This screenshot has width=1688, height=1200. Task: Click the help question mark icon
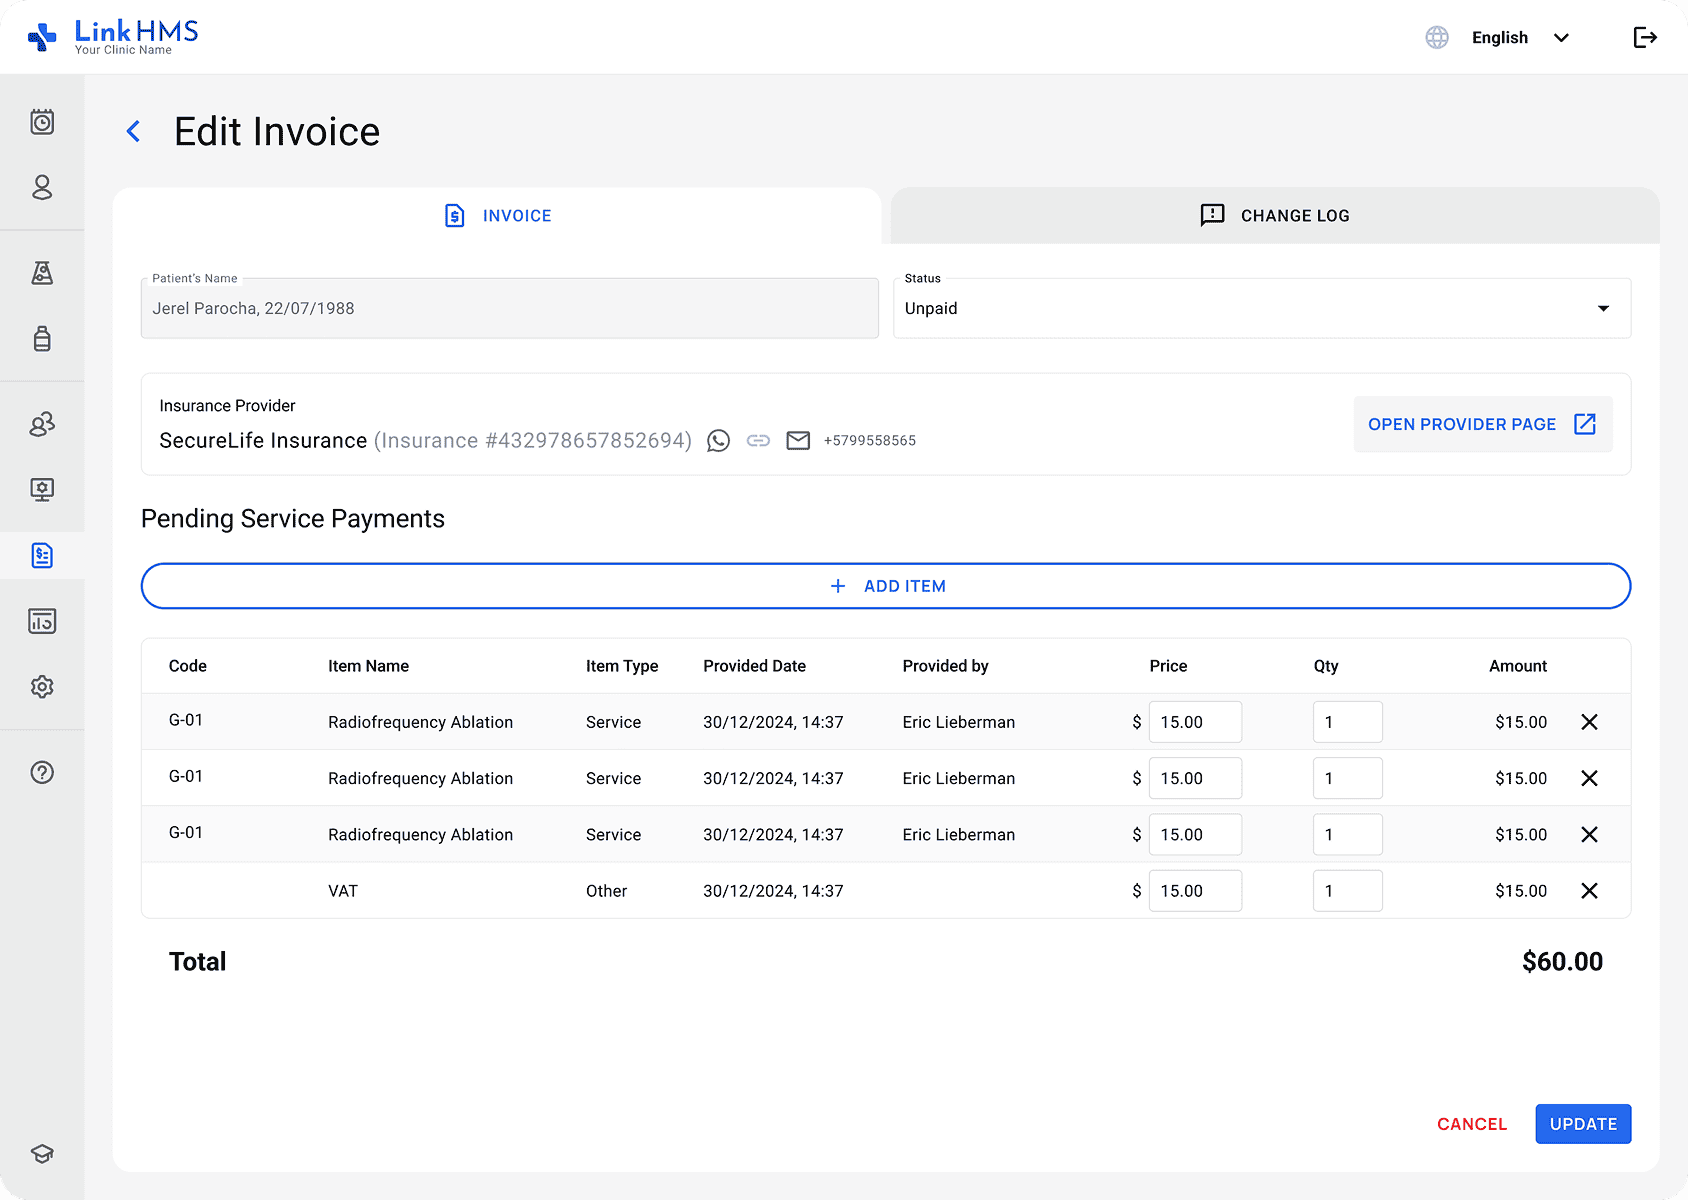[42, 772]
